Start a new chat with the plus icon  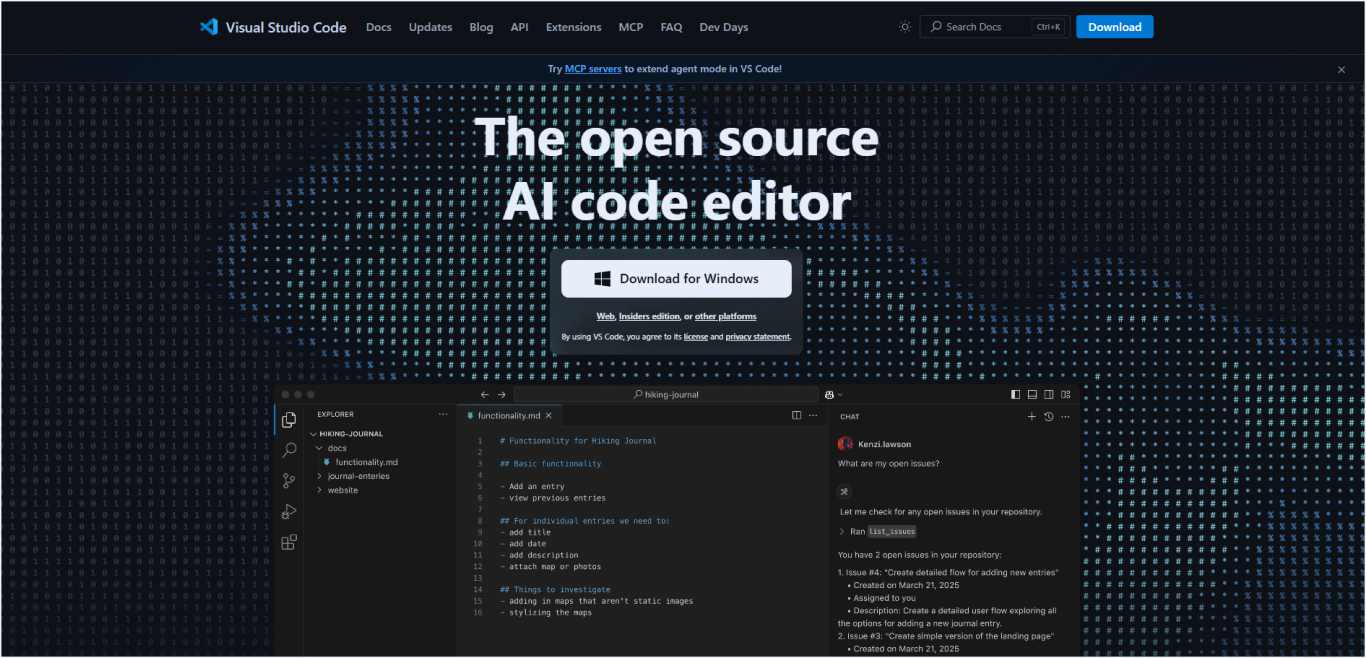pos(1032,416)
